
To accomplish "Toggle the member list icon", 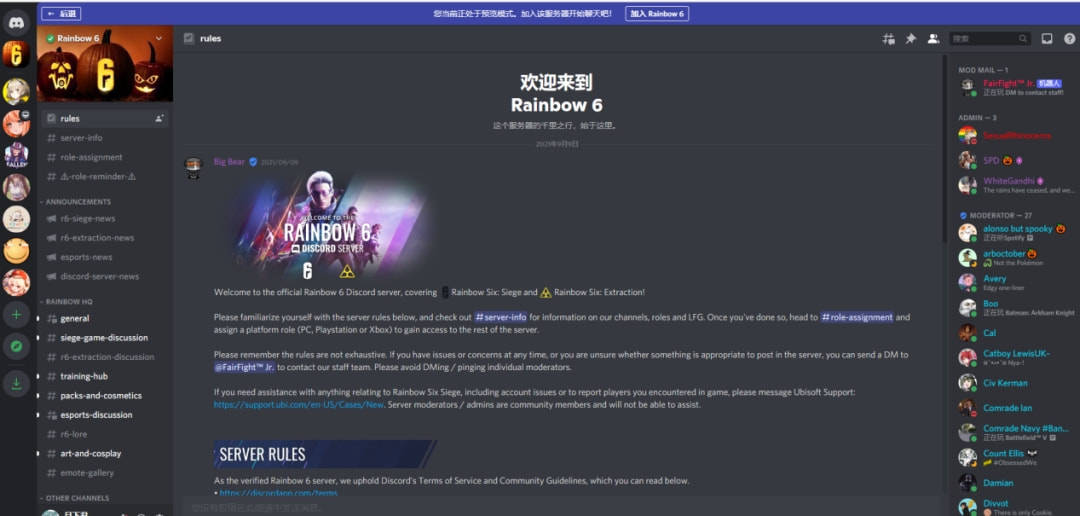I will click(933, 39).
